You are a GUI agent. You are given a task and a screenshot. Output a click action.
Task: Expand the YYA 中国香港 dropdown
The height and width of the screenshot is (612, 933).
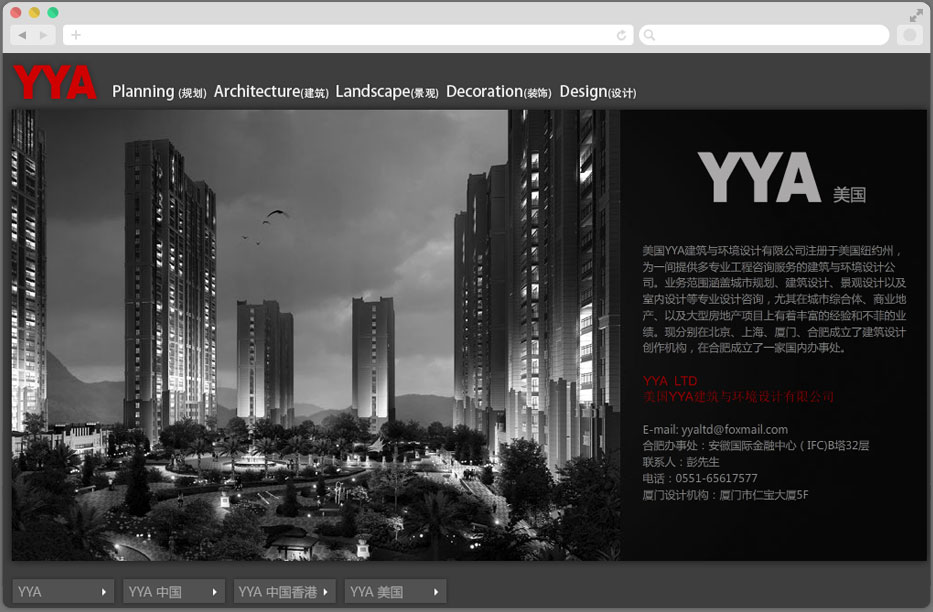(284, 592)
